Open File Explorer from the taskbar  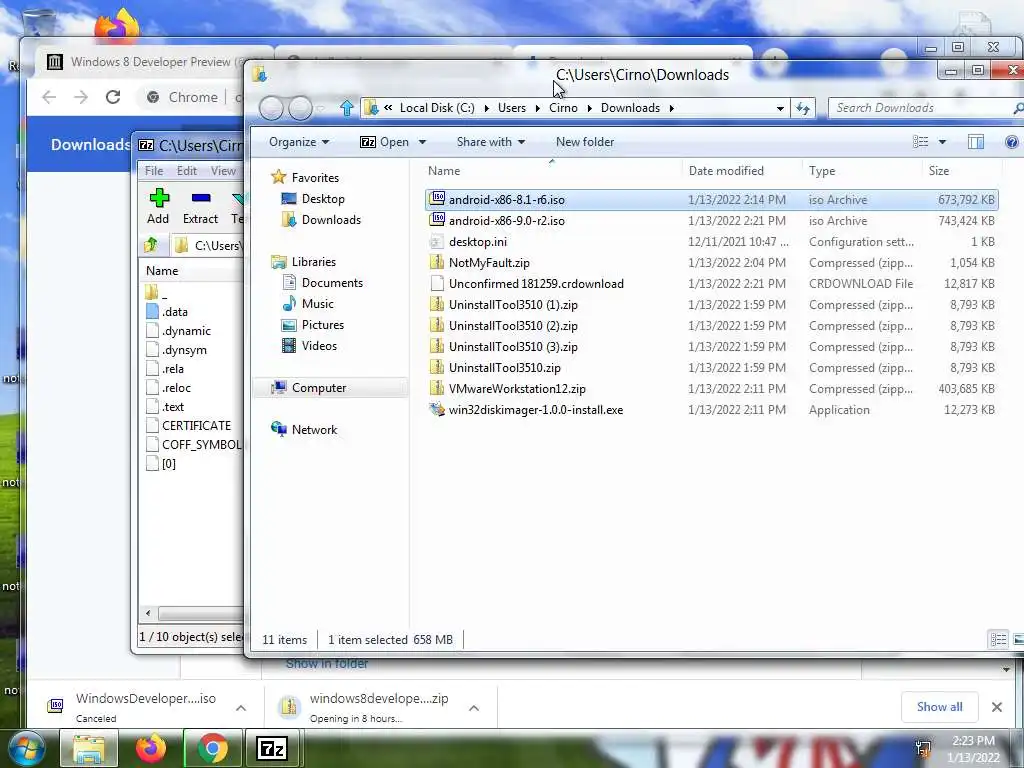89,748
